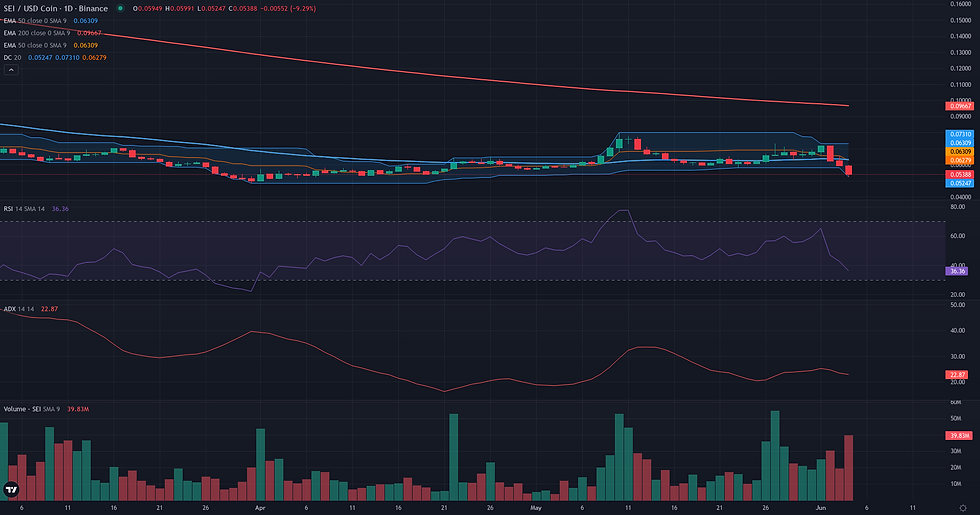Select EMA 50 legend with orange 0.06309 value
This screenshot has height=515, width=980.
51,45
